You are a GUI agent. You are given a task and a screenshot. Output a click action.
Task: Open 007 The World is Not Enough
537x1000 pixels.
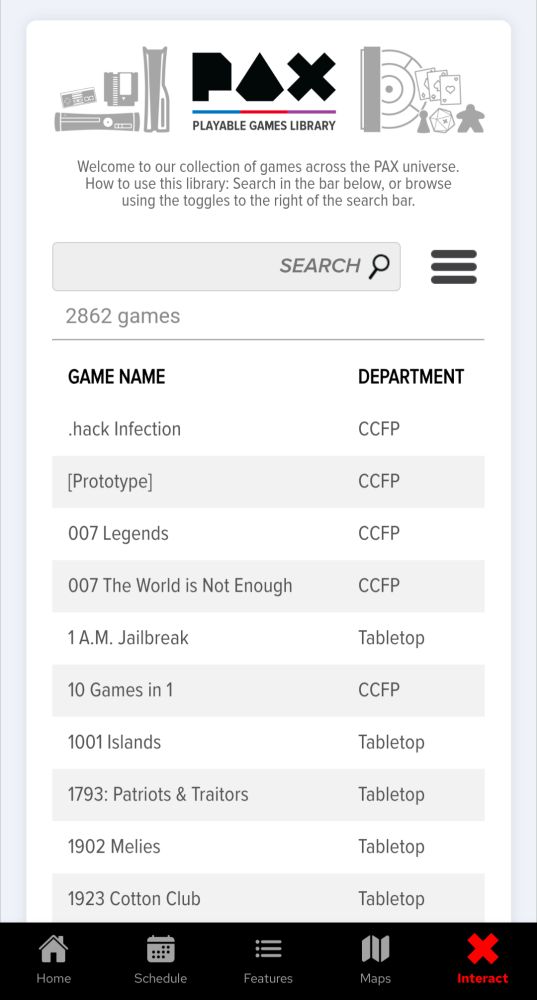[268, 586]
